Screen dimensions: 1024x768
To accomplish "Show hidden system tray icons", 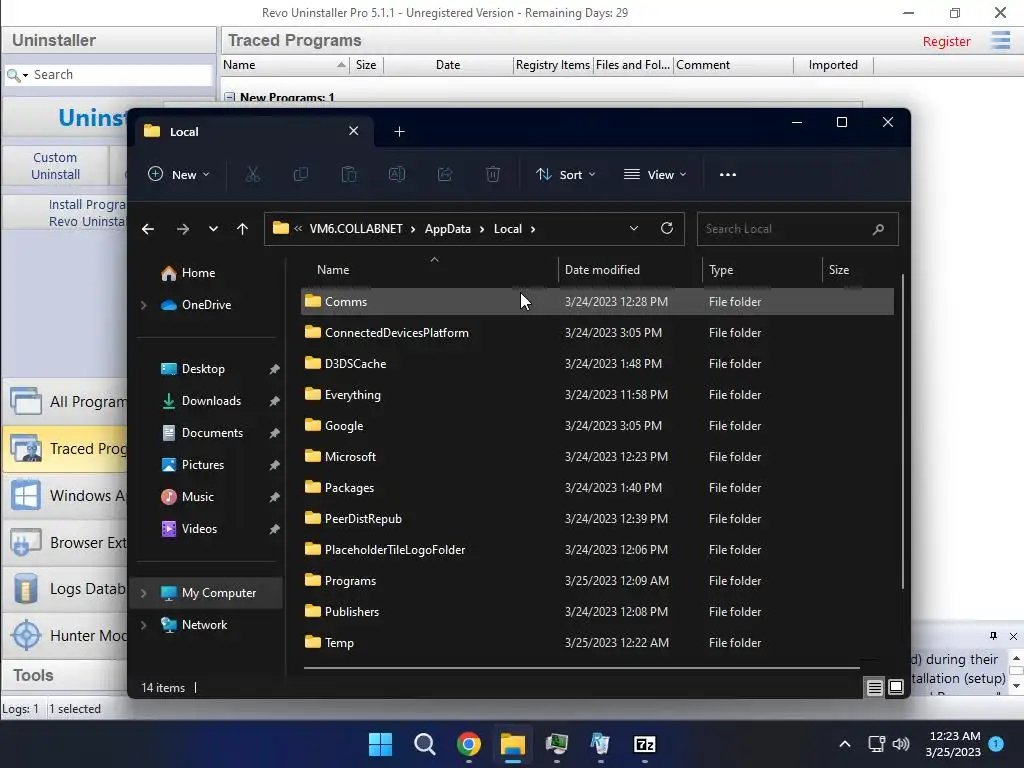I will 844,744.
